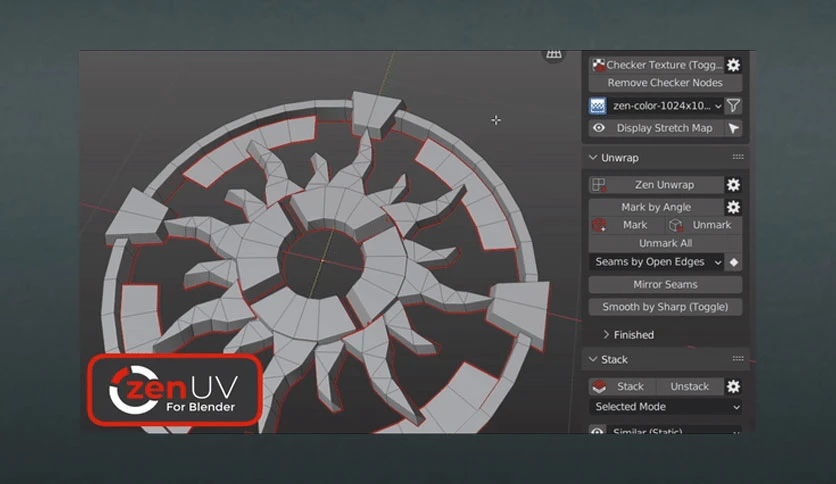Screen dimensions: 836x484
Task: Click Mark by Angle button
Action: [x=657, y=207]
